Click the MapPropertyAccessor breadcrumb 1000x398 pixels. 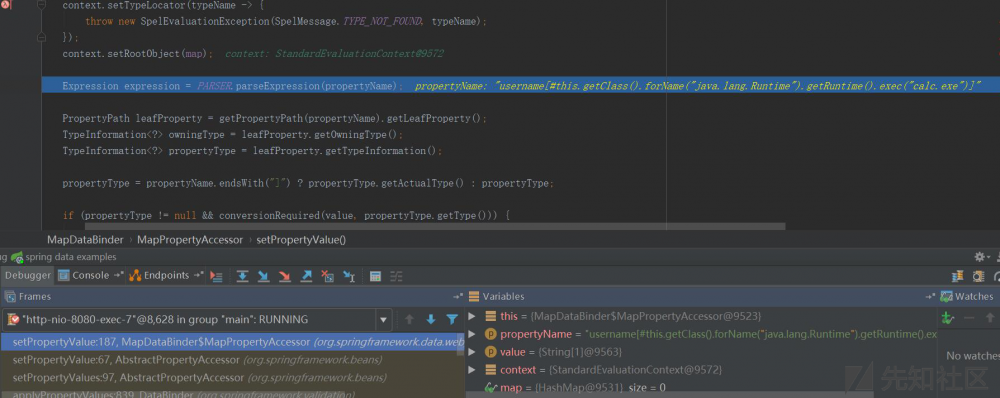pos(190,240)
